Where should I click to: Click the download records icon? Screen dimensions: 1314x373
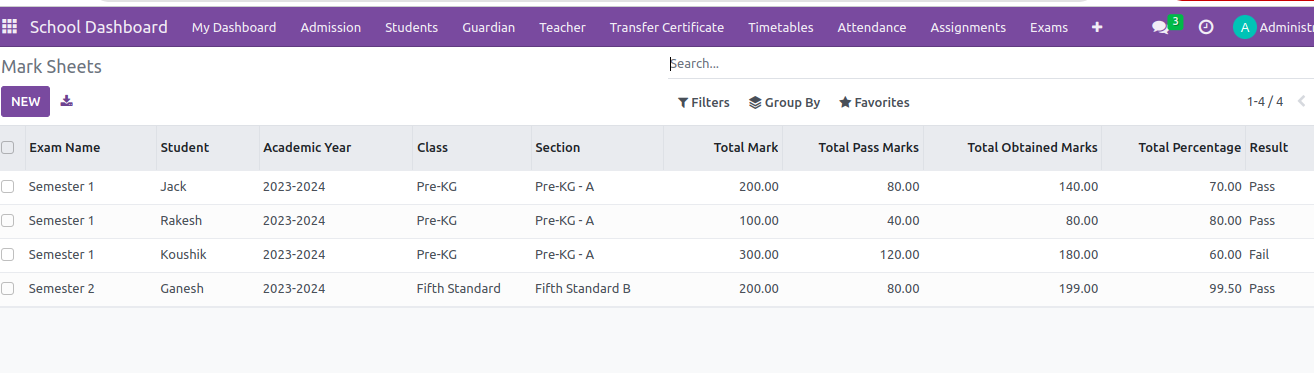tap(67, 101)
